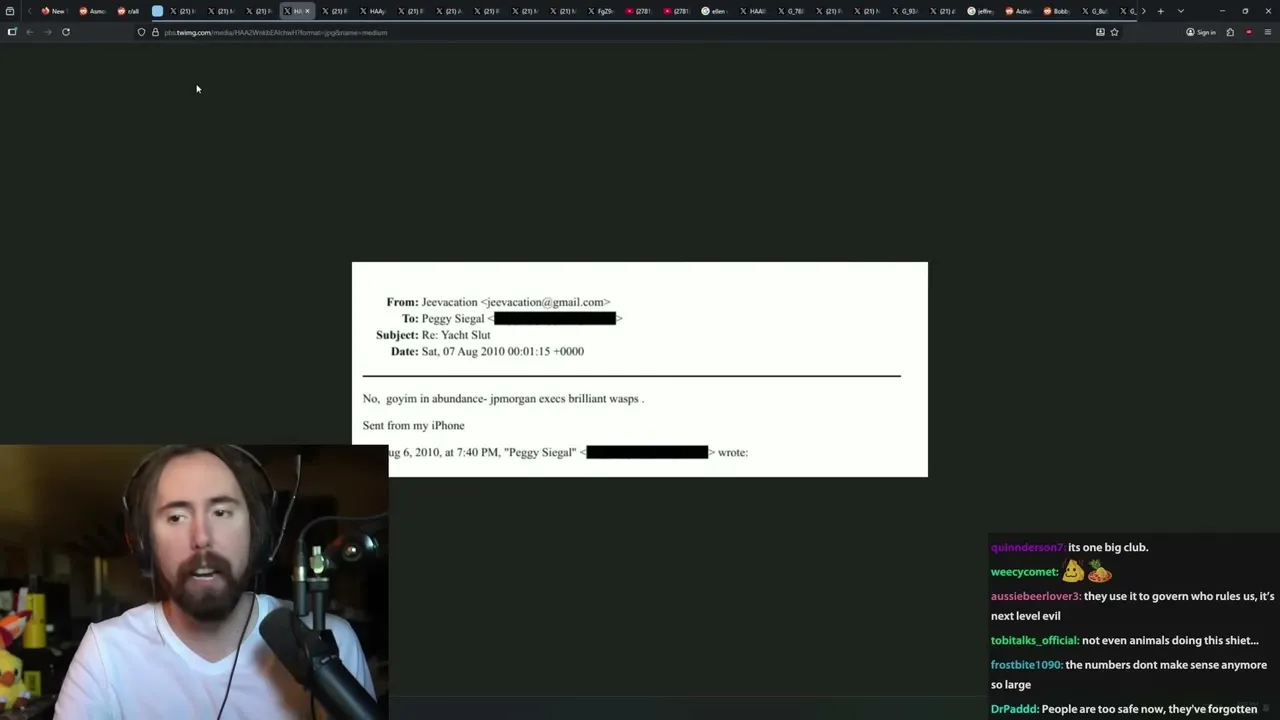Switch to the "G_Bu" X tab
Viewport: 1280px width, 720px height.
1093,11
